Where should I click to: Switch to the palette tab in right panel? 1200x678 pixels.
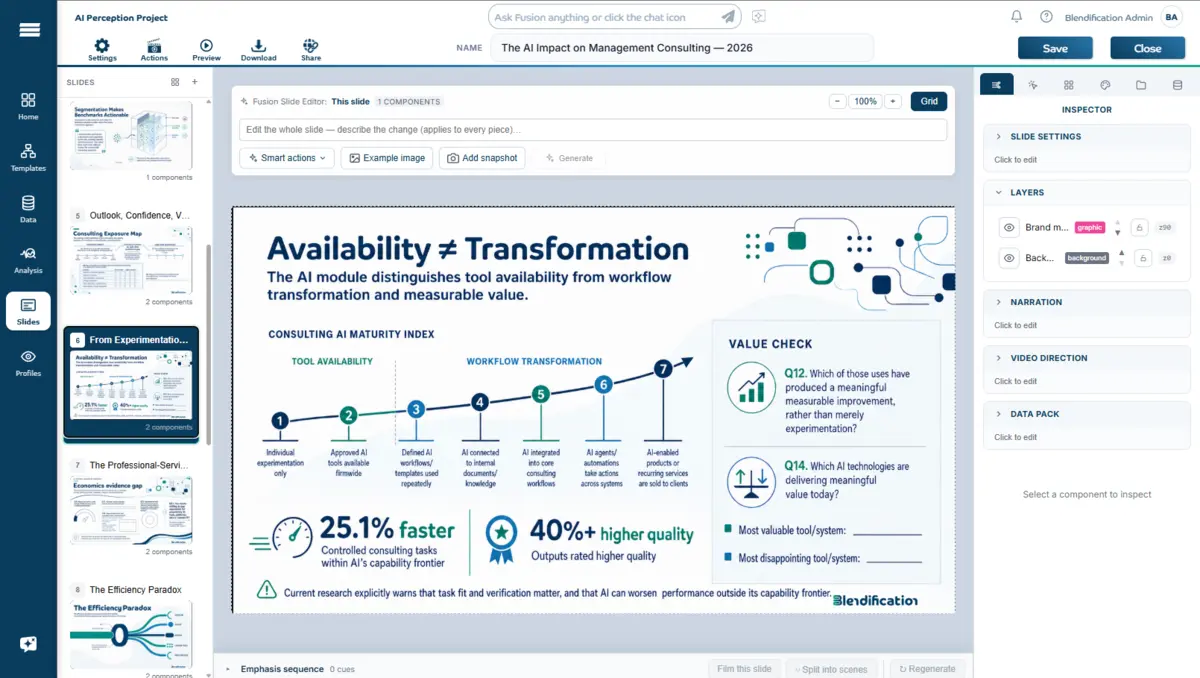click(x=1105, y=85)
